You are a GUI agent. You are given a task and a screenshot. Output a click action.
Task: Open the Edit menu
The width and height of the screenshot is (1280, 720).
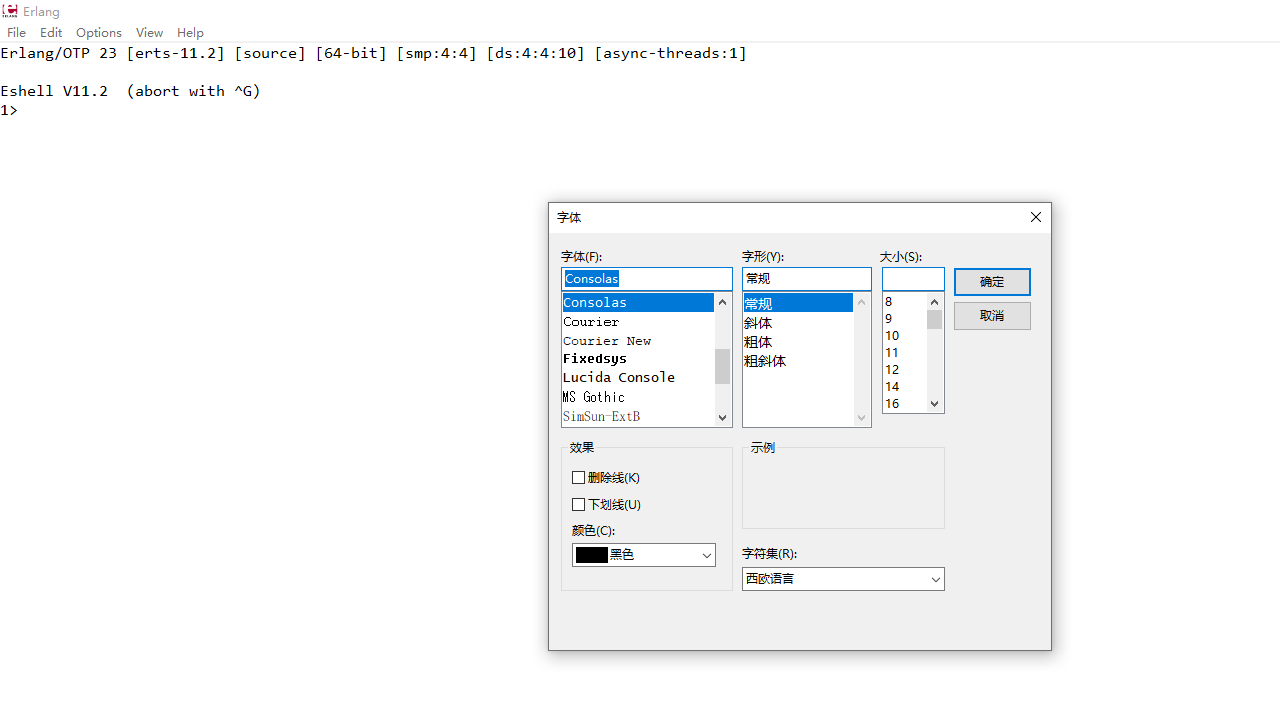pos(51,33)
